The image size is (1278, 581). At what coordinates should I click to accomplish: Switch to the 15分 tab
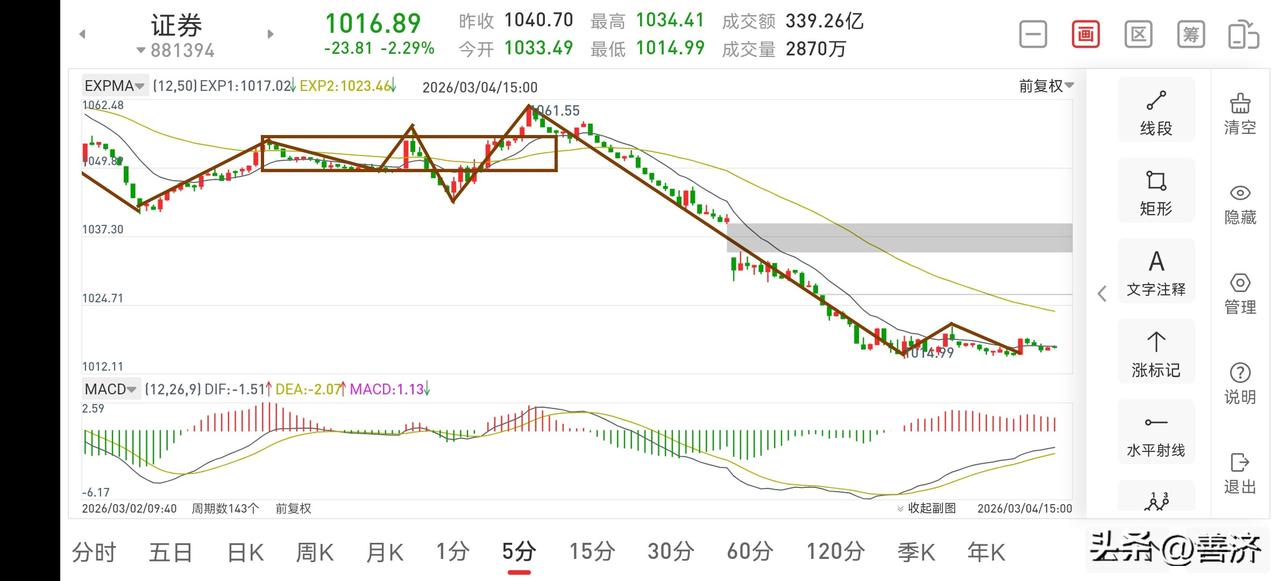click(591, 551)
